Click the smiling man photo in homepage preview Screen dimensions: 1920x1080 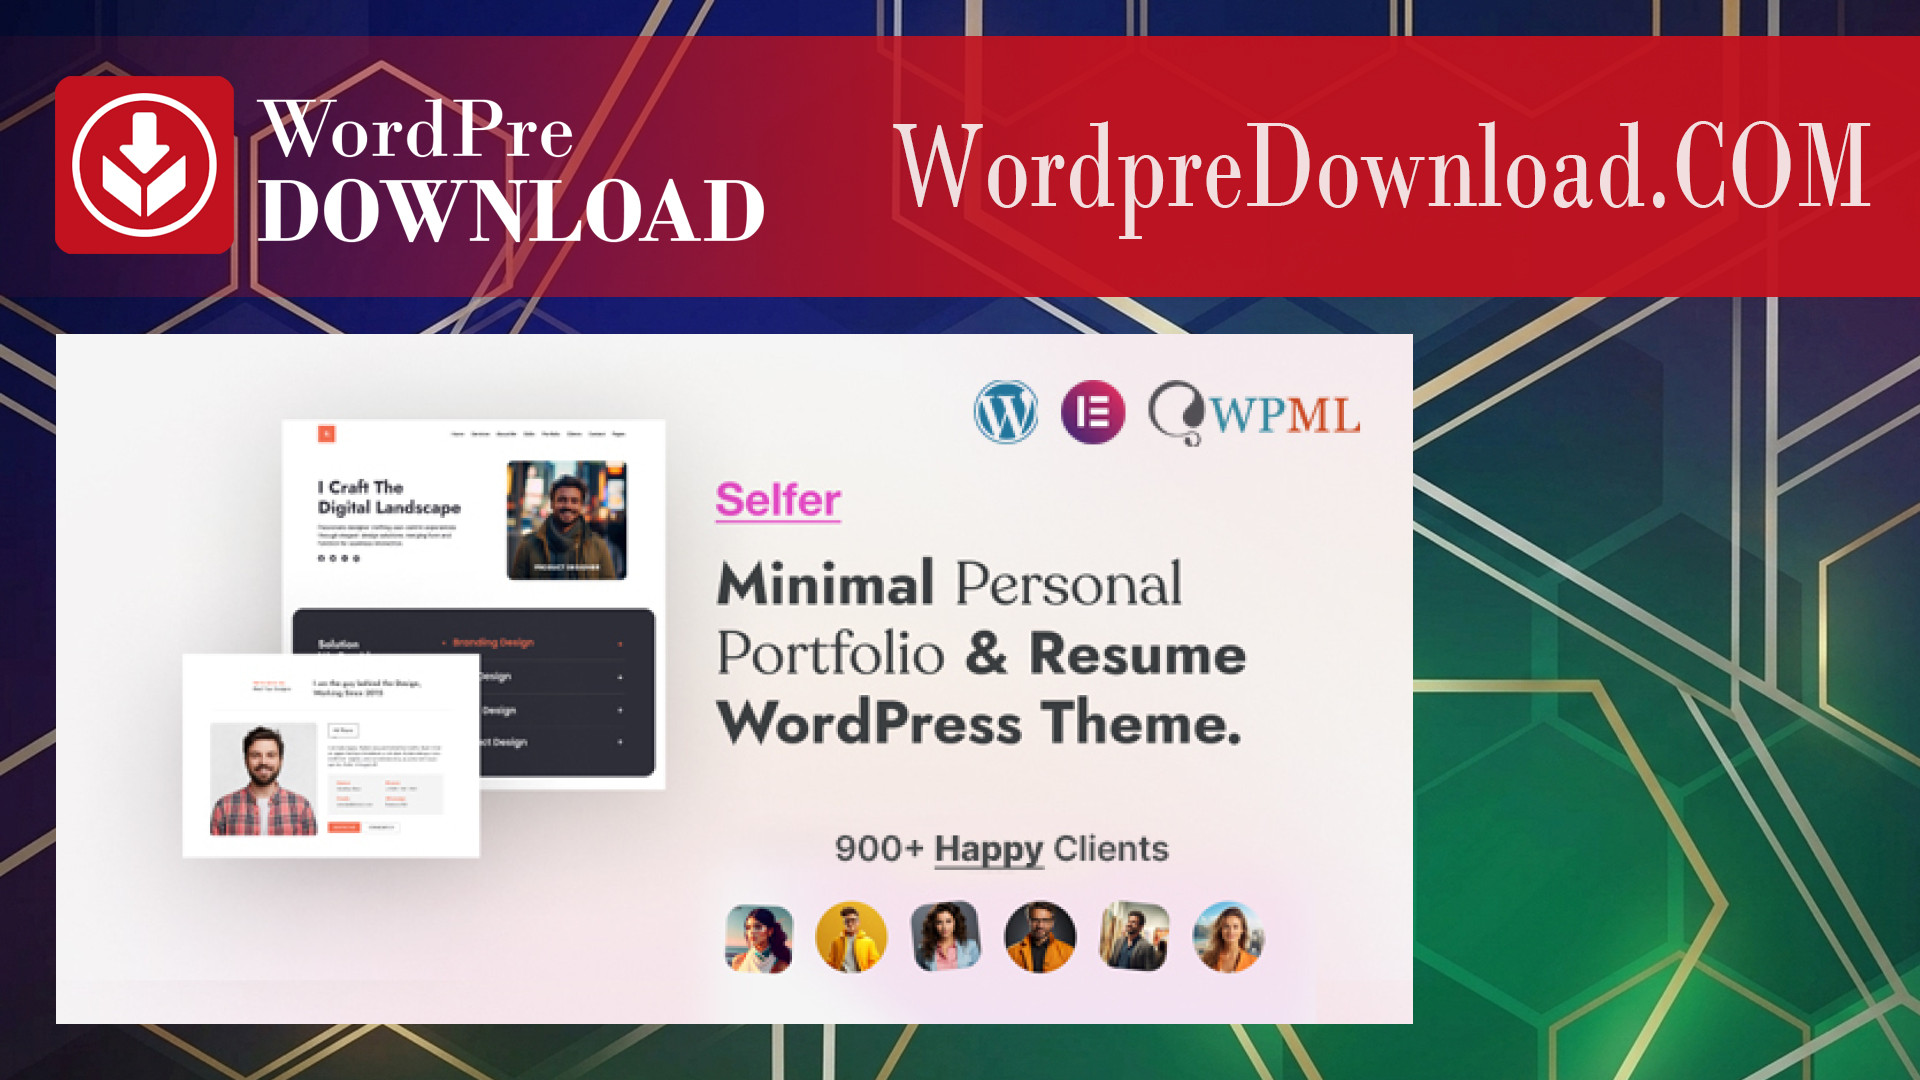point(567,520)
